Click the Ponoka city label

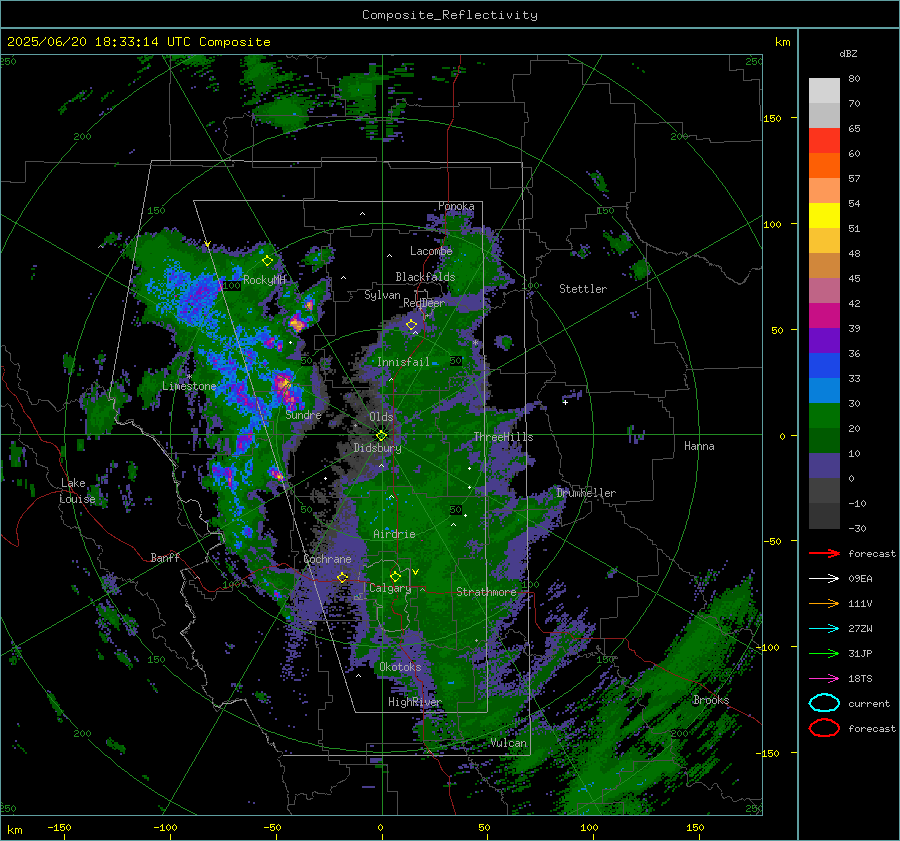point(456,206)
